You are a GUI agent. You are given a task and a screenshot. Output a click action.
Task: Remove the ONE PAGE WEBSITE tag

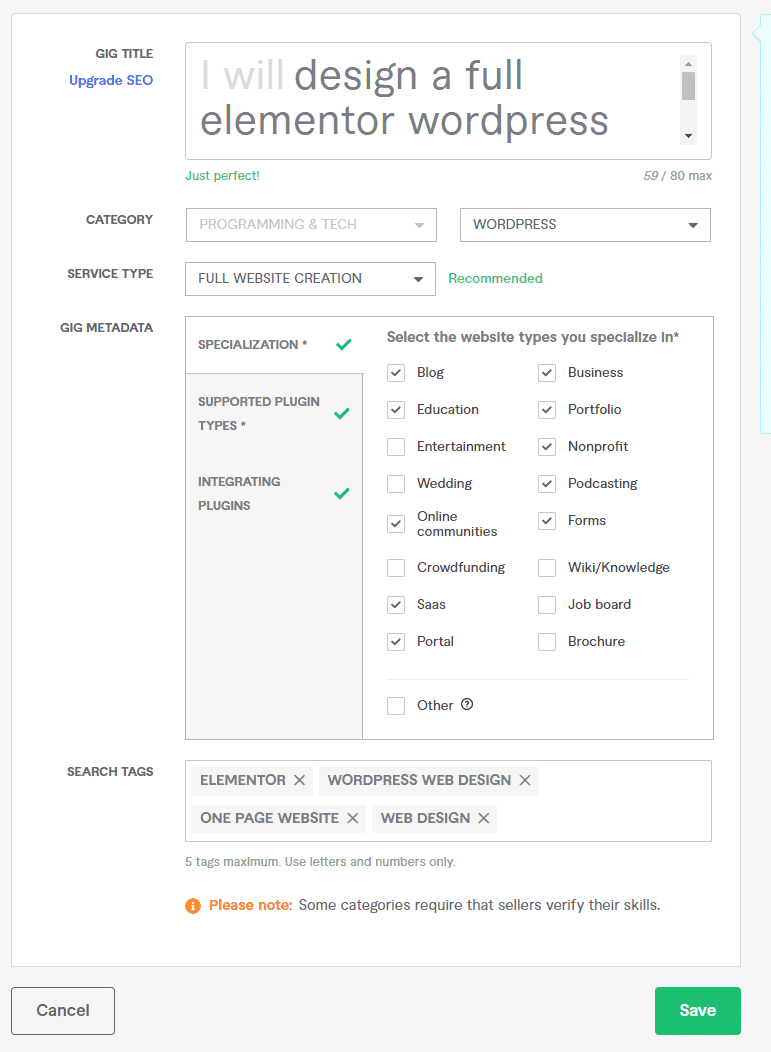coord(352,819)
